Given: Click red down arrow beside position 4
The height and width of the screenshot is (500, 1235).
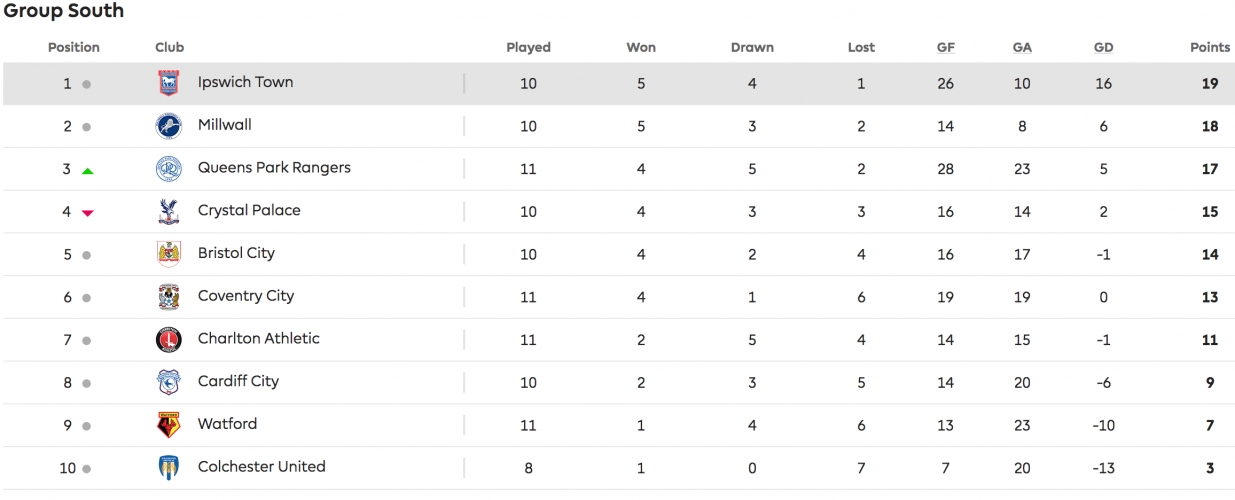Looking at the screenshot, I should coord(87,213).
